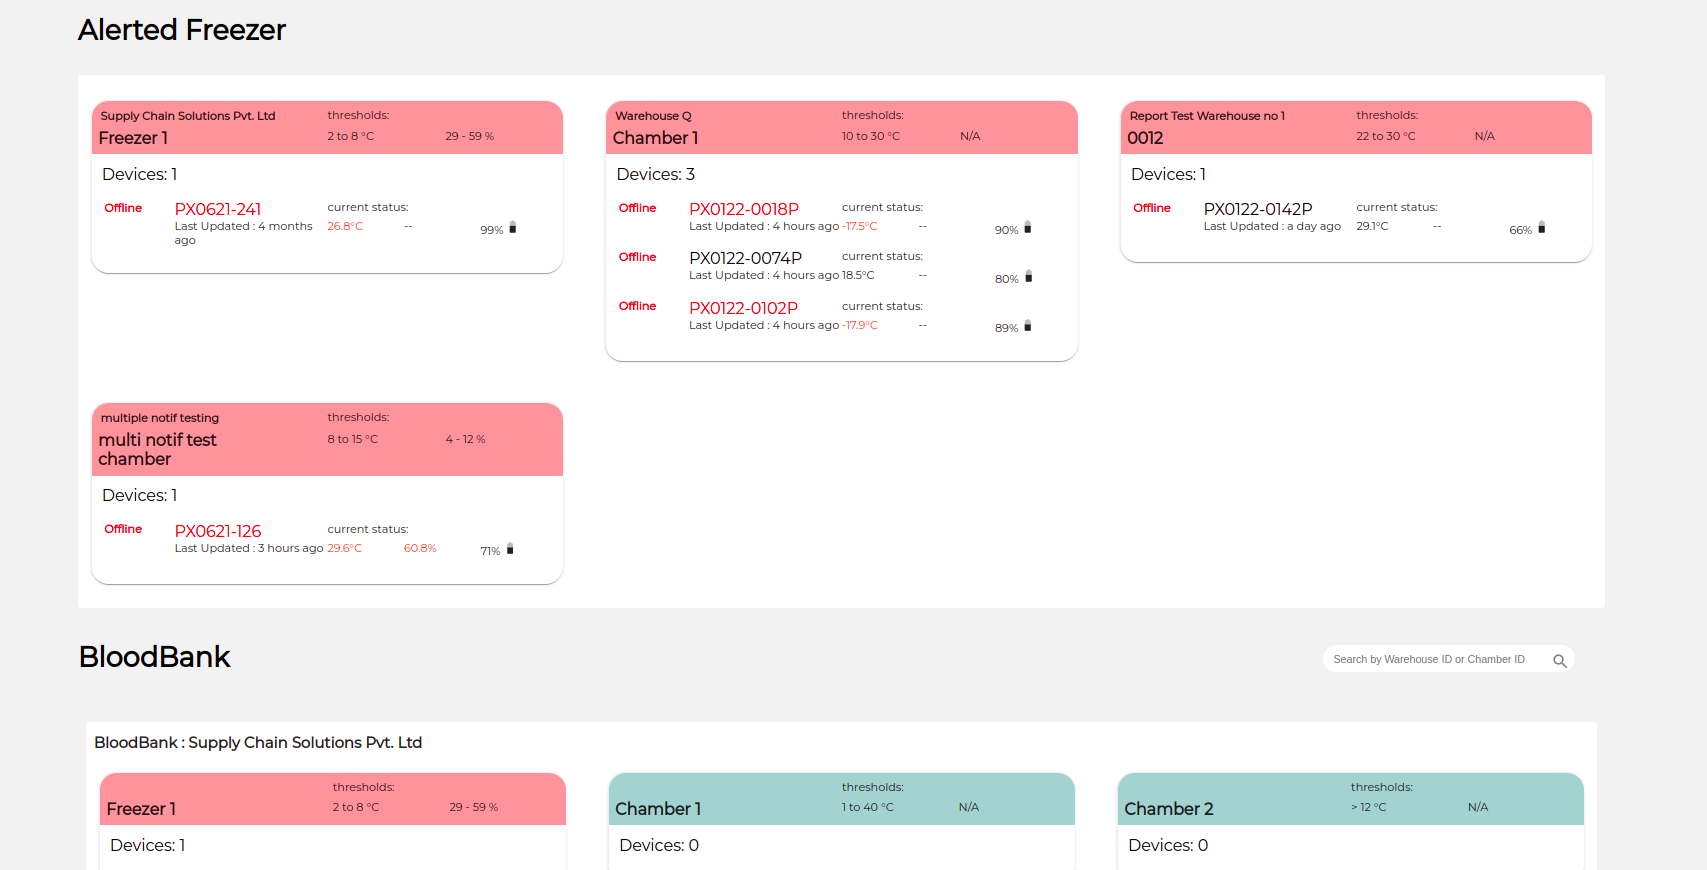1707x870 pixels.
Task: View device PX0122-0142P
Action: click(1258, 209)
